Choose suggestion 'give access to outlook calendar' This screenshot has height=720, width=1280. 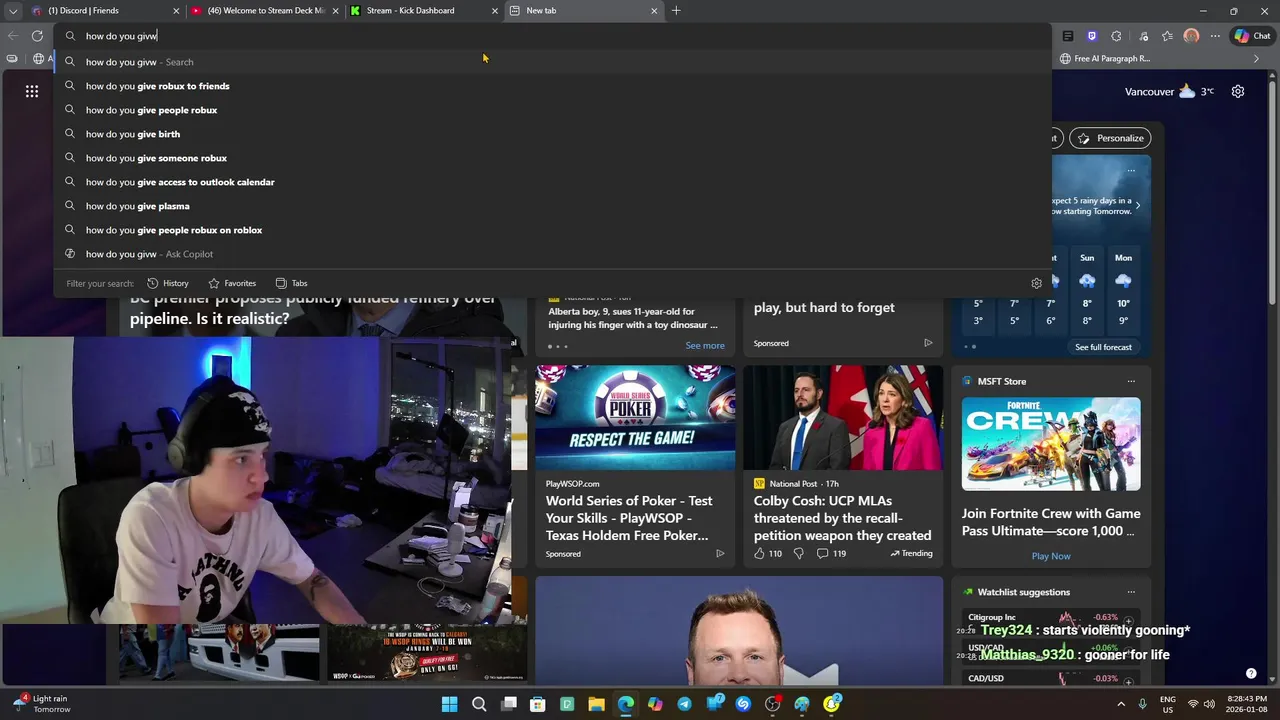coord(552,182)
